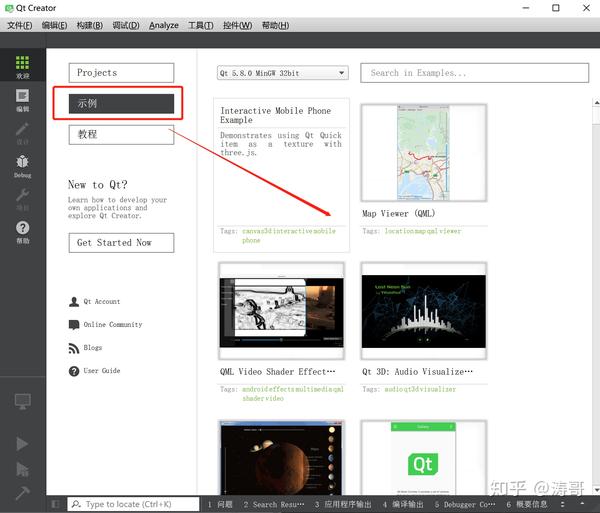Open Help mode question mark icon
The height and width of the screenshot is (513, 600).
[22, 232]
